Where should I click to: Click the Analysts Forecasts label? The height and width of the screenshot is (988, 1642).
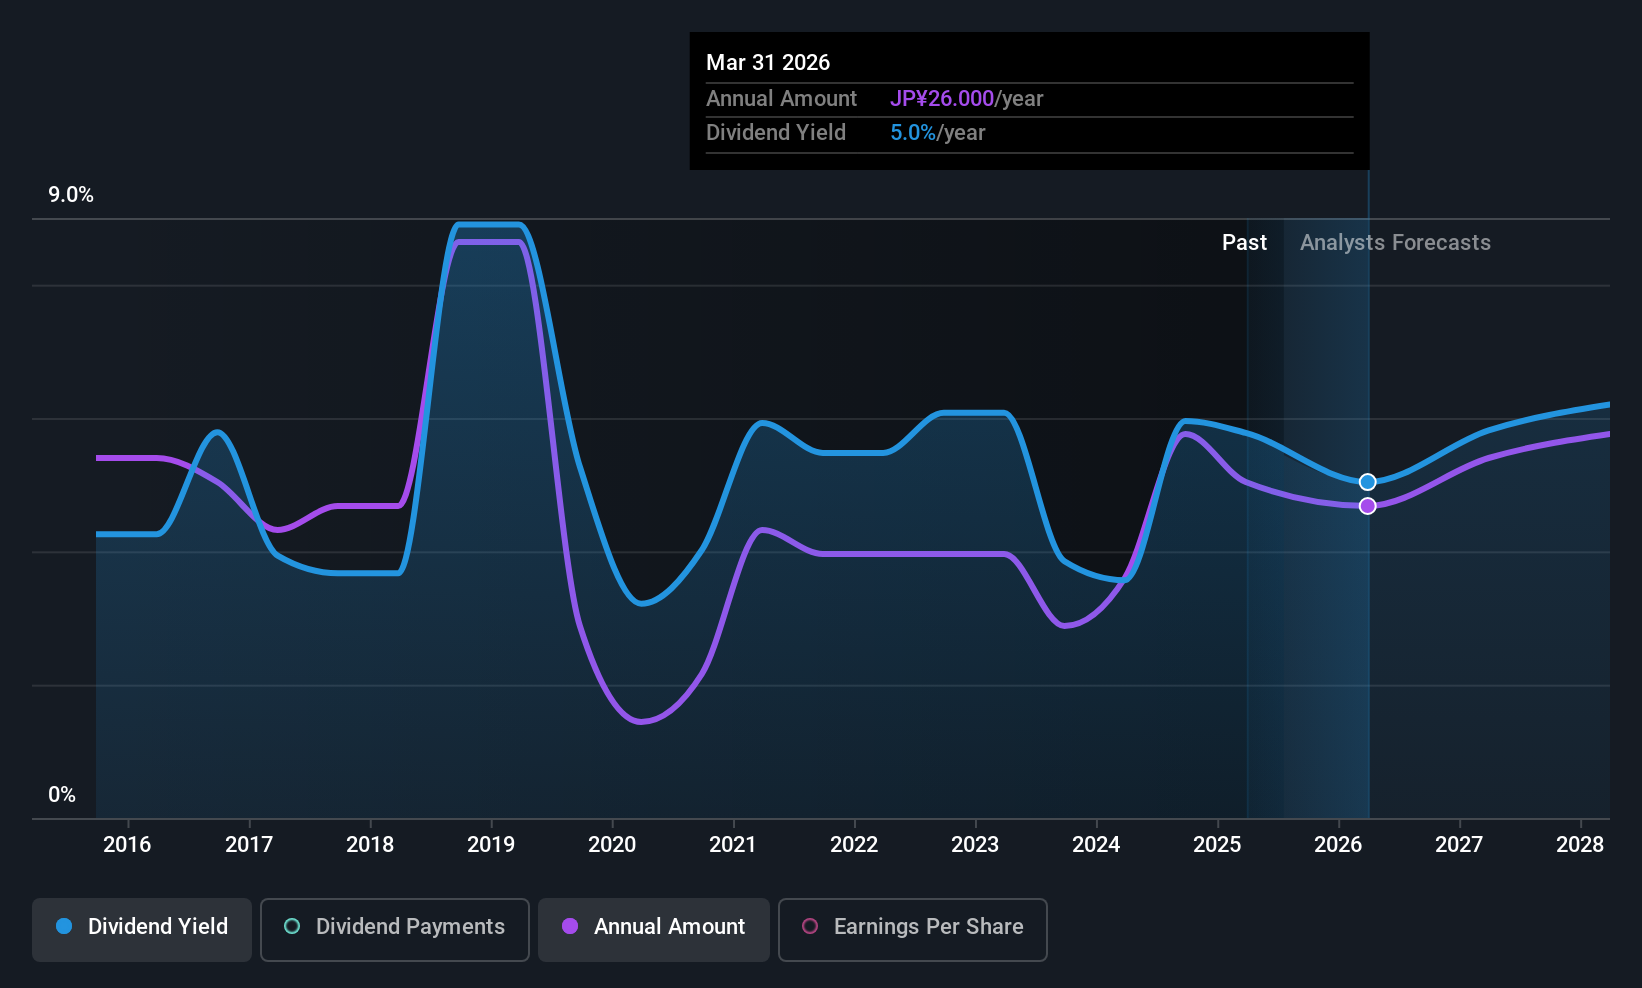(1395, 243)
